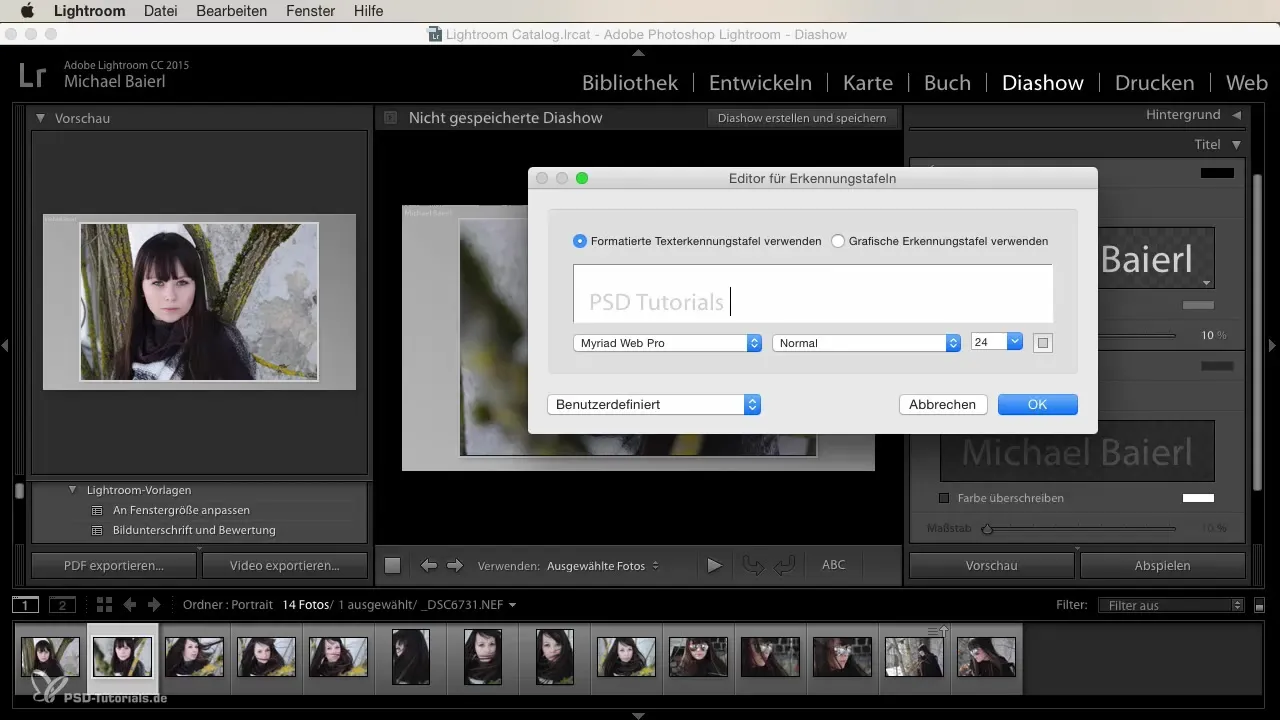1280x720 pixels.
Task: Collapse Lightroom-Vorlagen folder triangle
Action: [73, 490]
